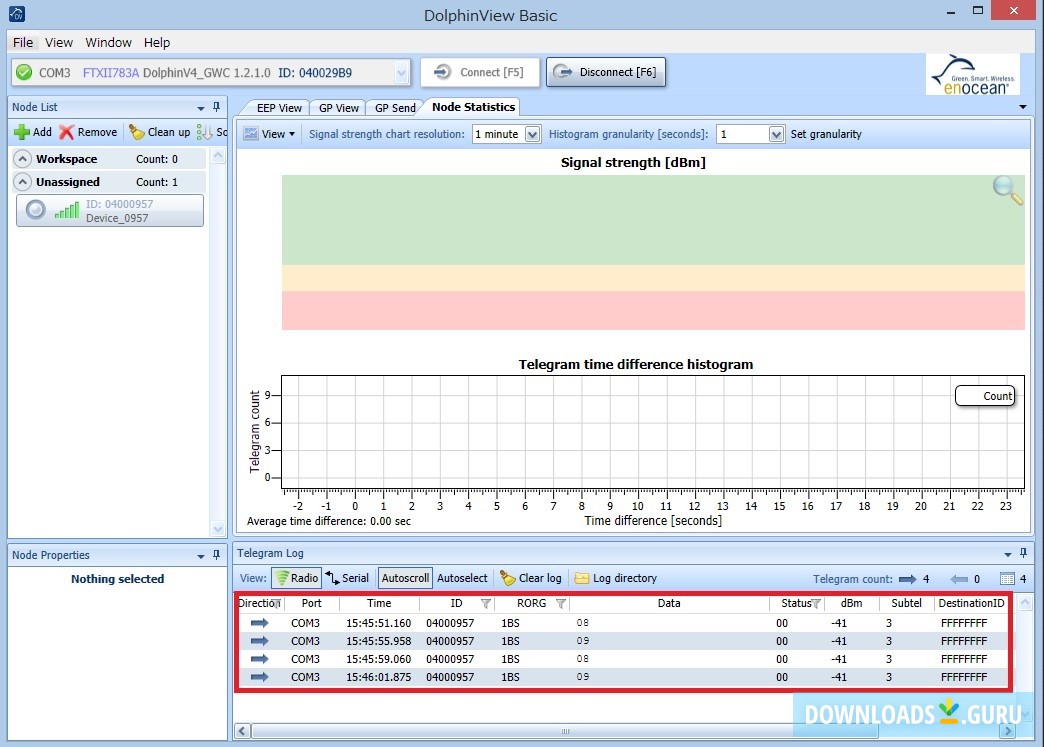
Task: Filter the RORG column
Action: (x=561, y=604)
